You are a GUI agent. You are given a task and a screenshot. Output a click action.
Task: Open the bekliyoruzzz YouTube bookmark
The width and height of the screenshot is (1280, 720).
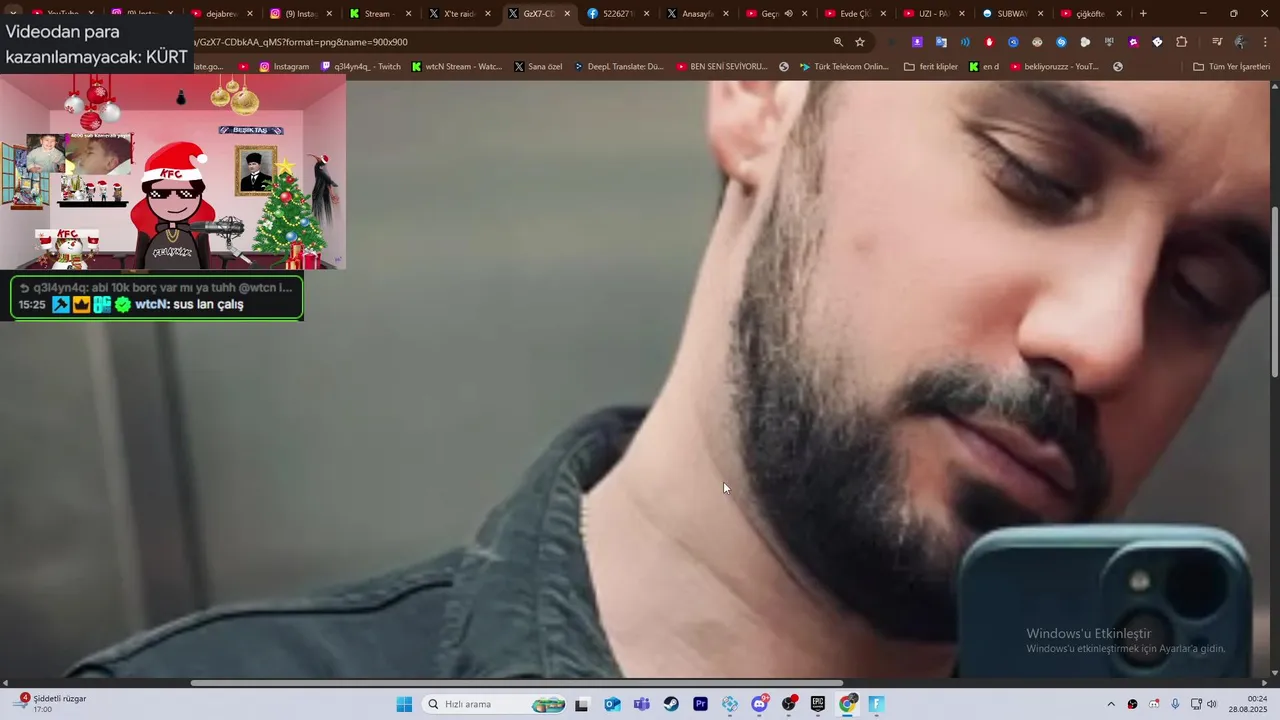coord(1055,67)
